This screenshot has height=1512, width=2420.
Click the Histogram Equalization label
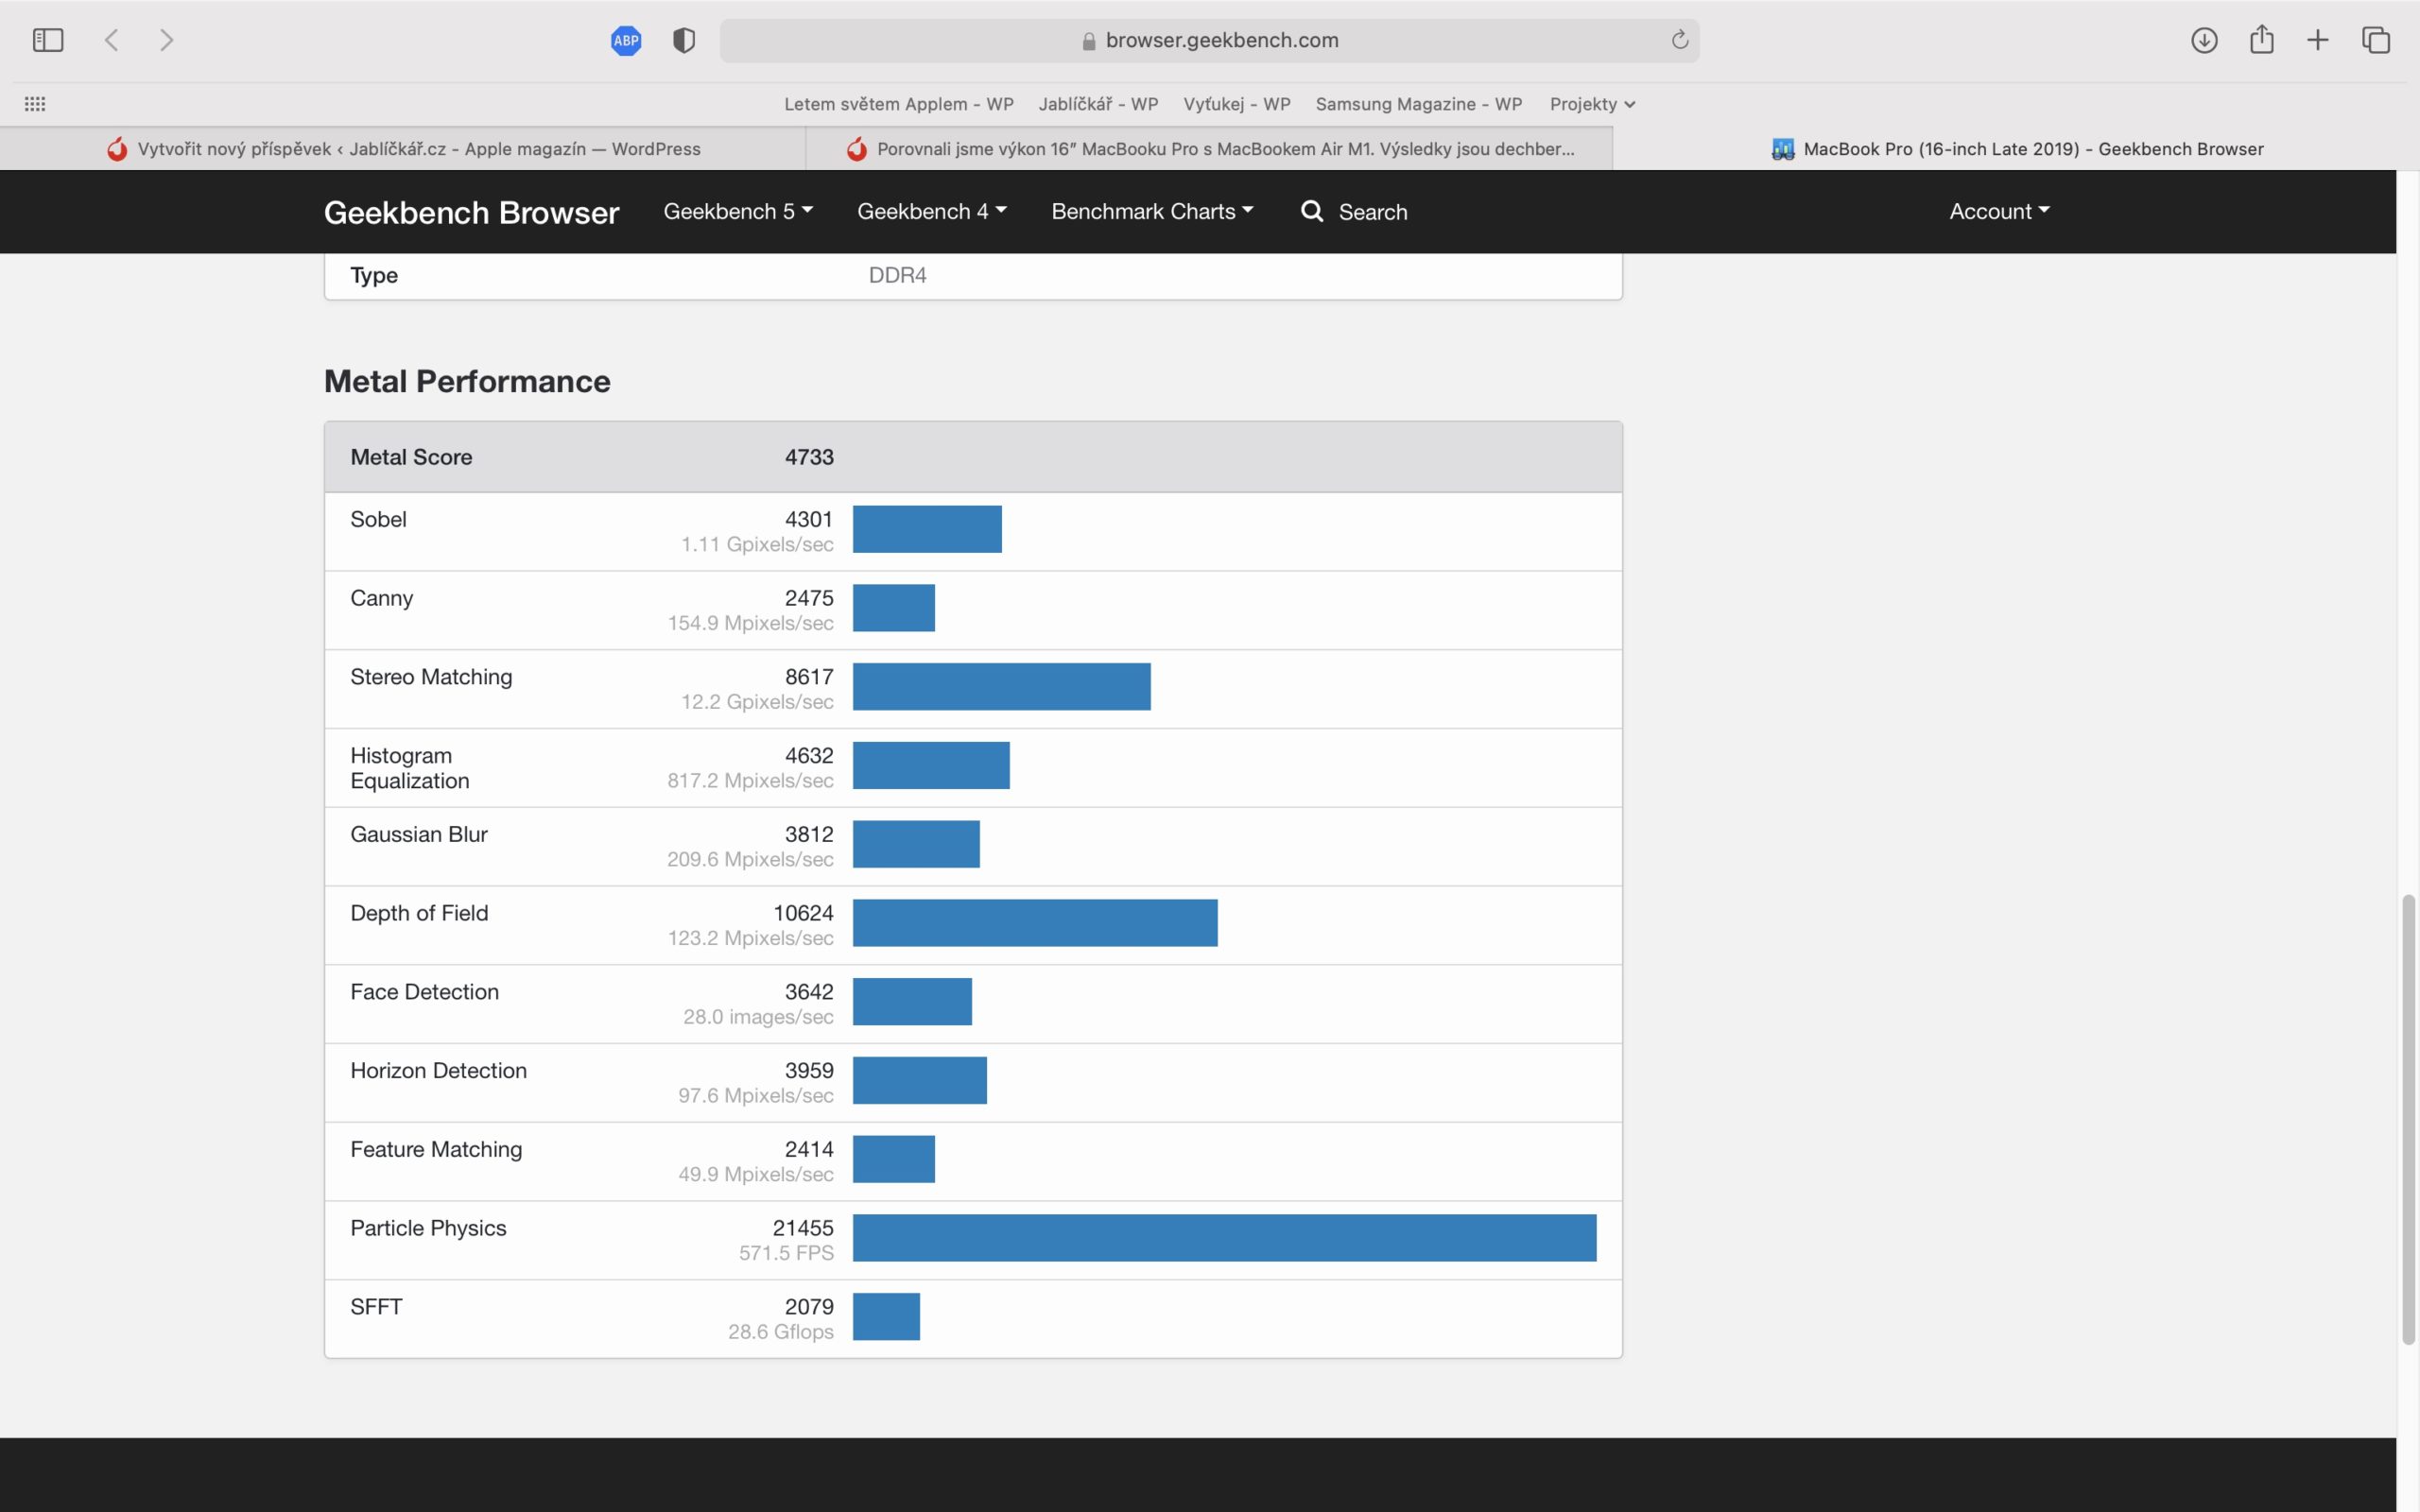pyautogui.click(x=410, y=768)
